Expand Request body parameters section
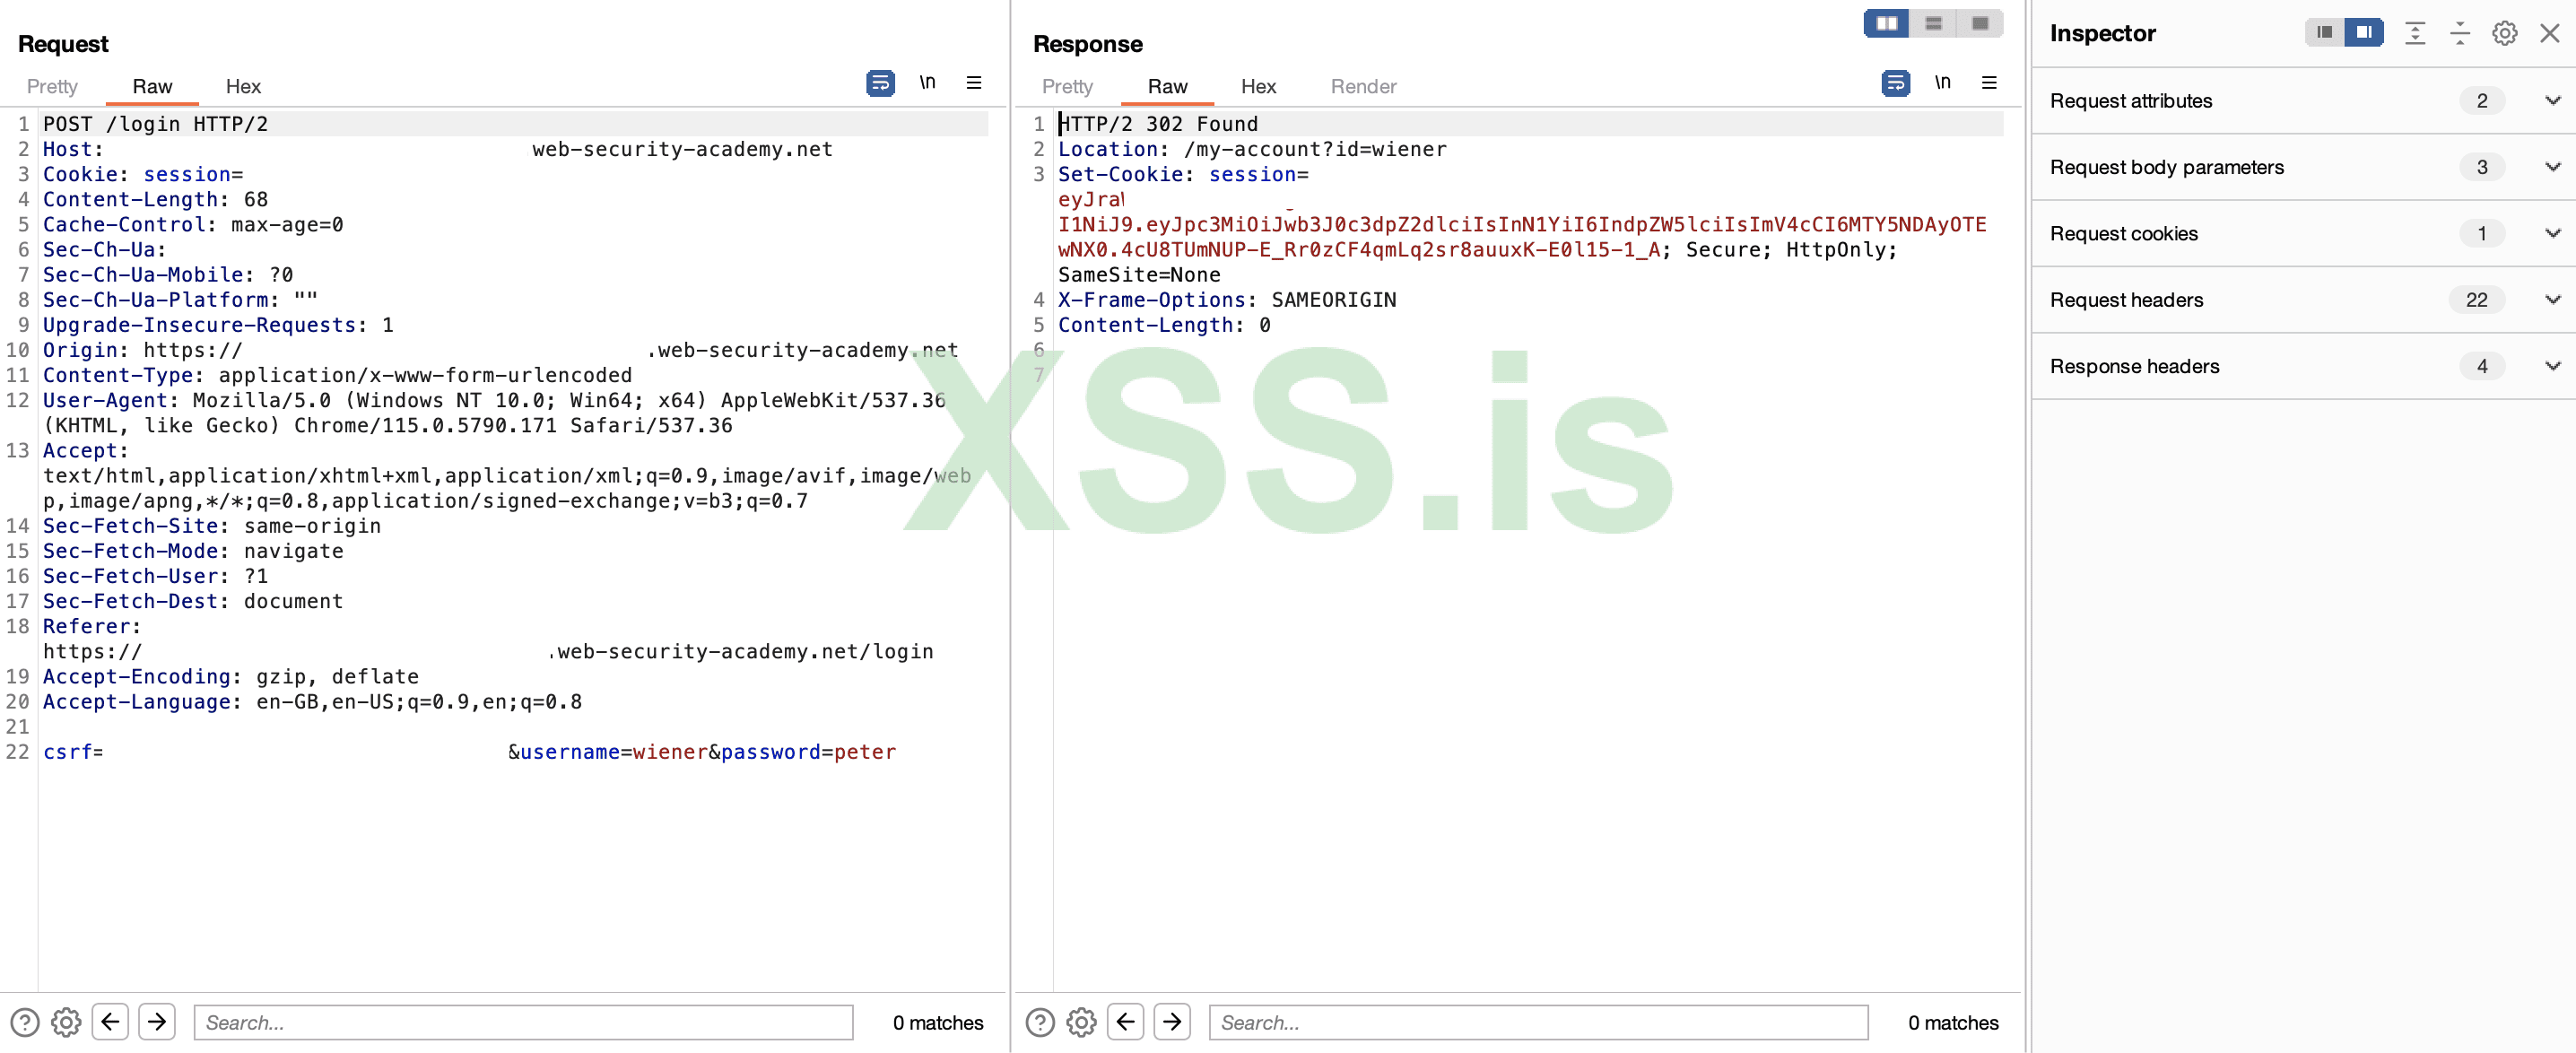Viewport: 2576px width, 1053px height. (x=2552, y=167)
